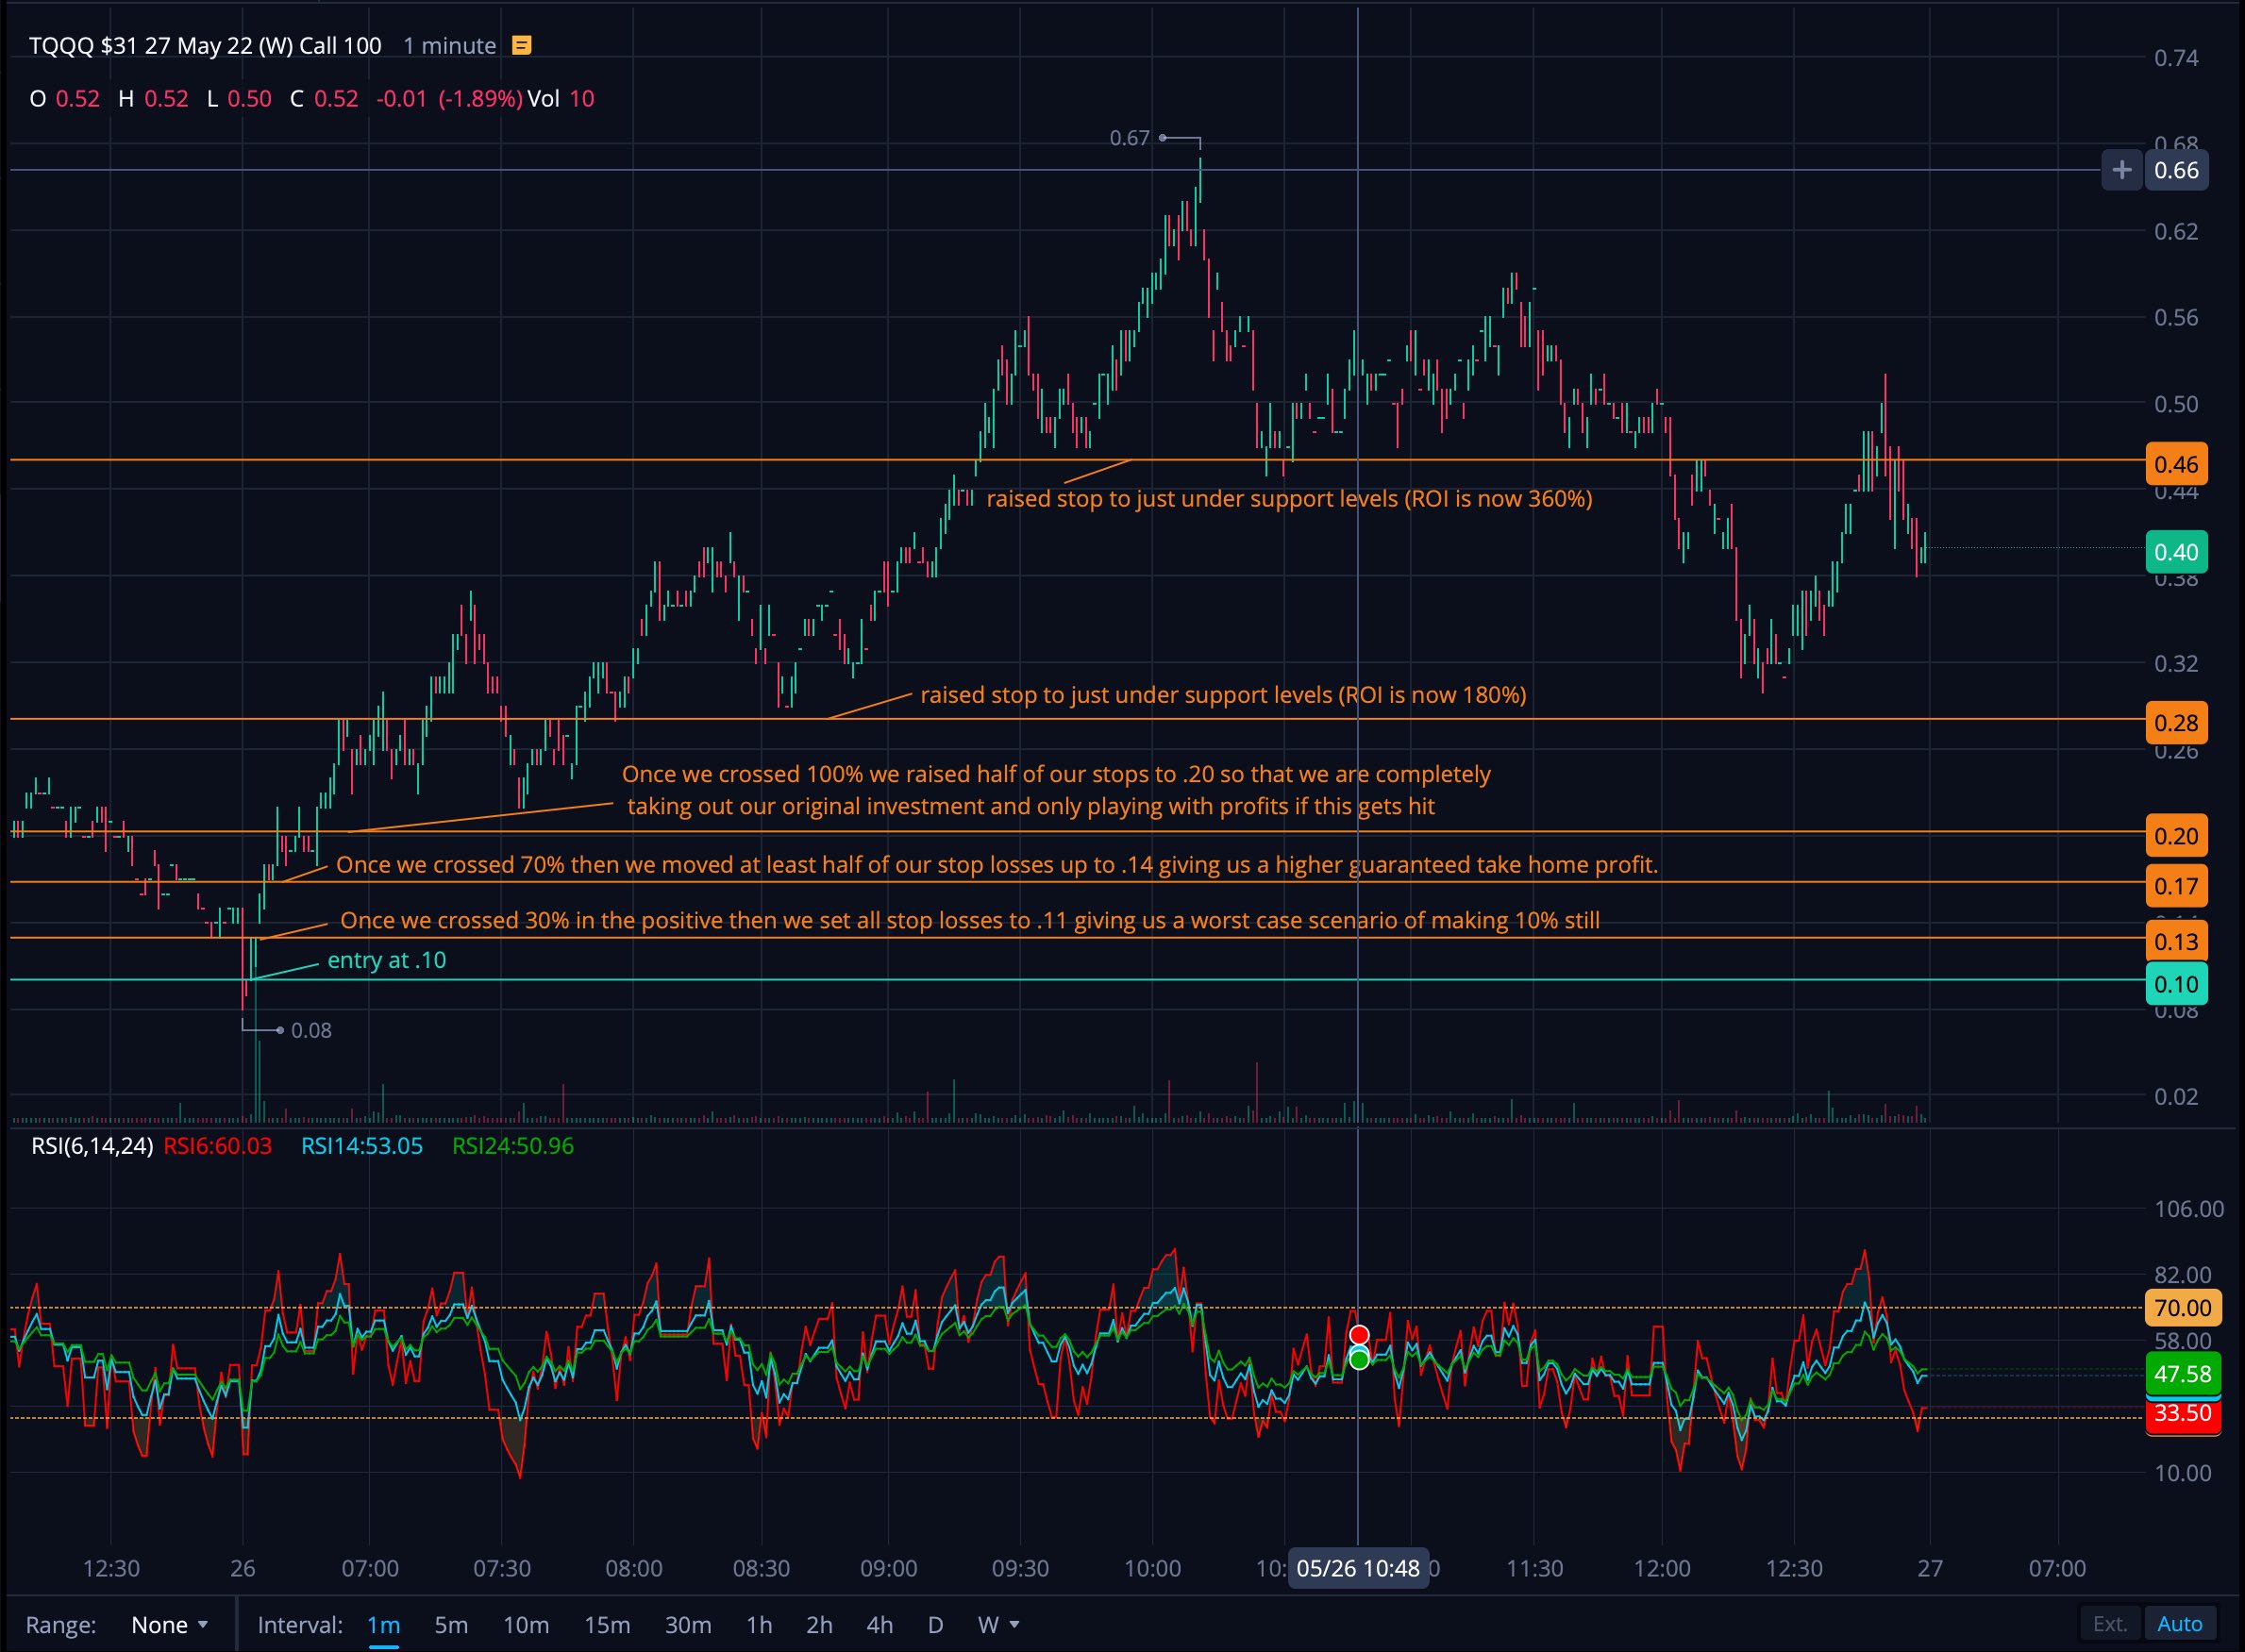Click the green 0.10 entry price label
This screenshot has height=1652, width=2245.
coord(2177,984)
